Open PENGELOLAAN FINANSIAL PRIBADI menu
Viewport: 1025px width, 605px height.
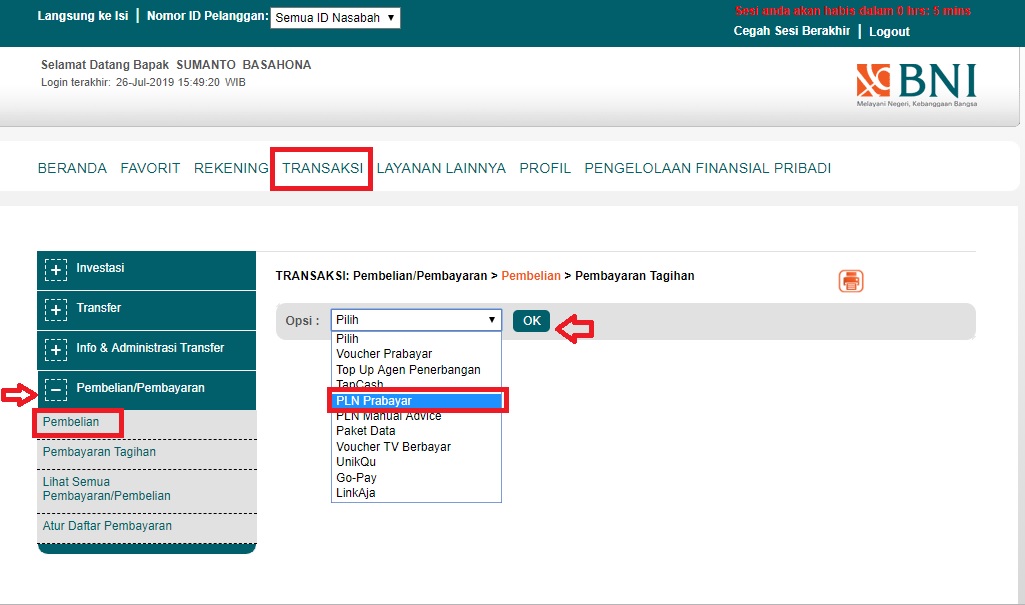(x=707, y=168)
